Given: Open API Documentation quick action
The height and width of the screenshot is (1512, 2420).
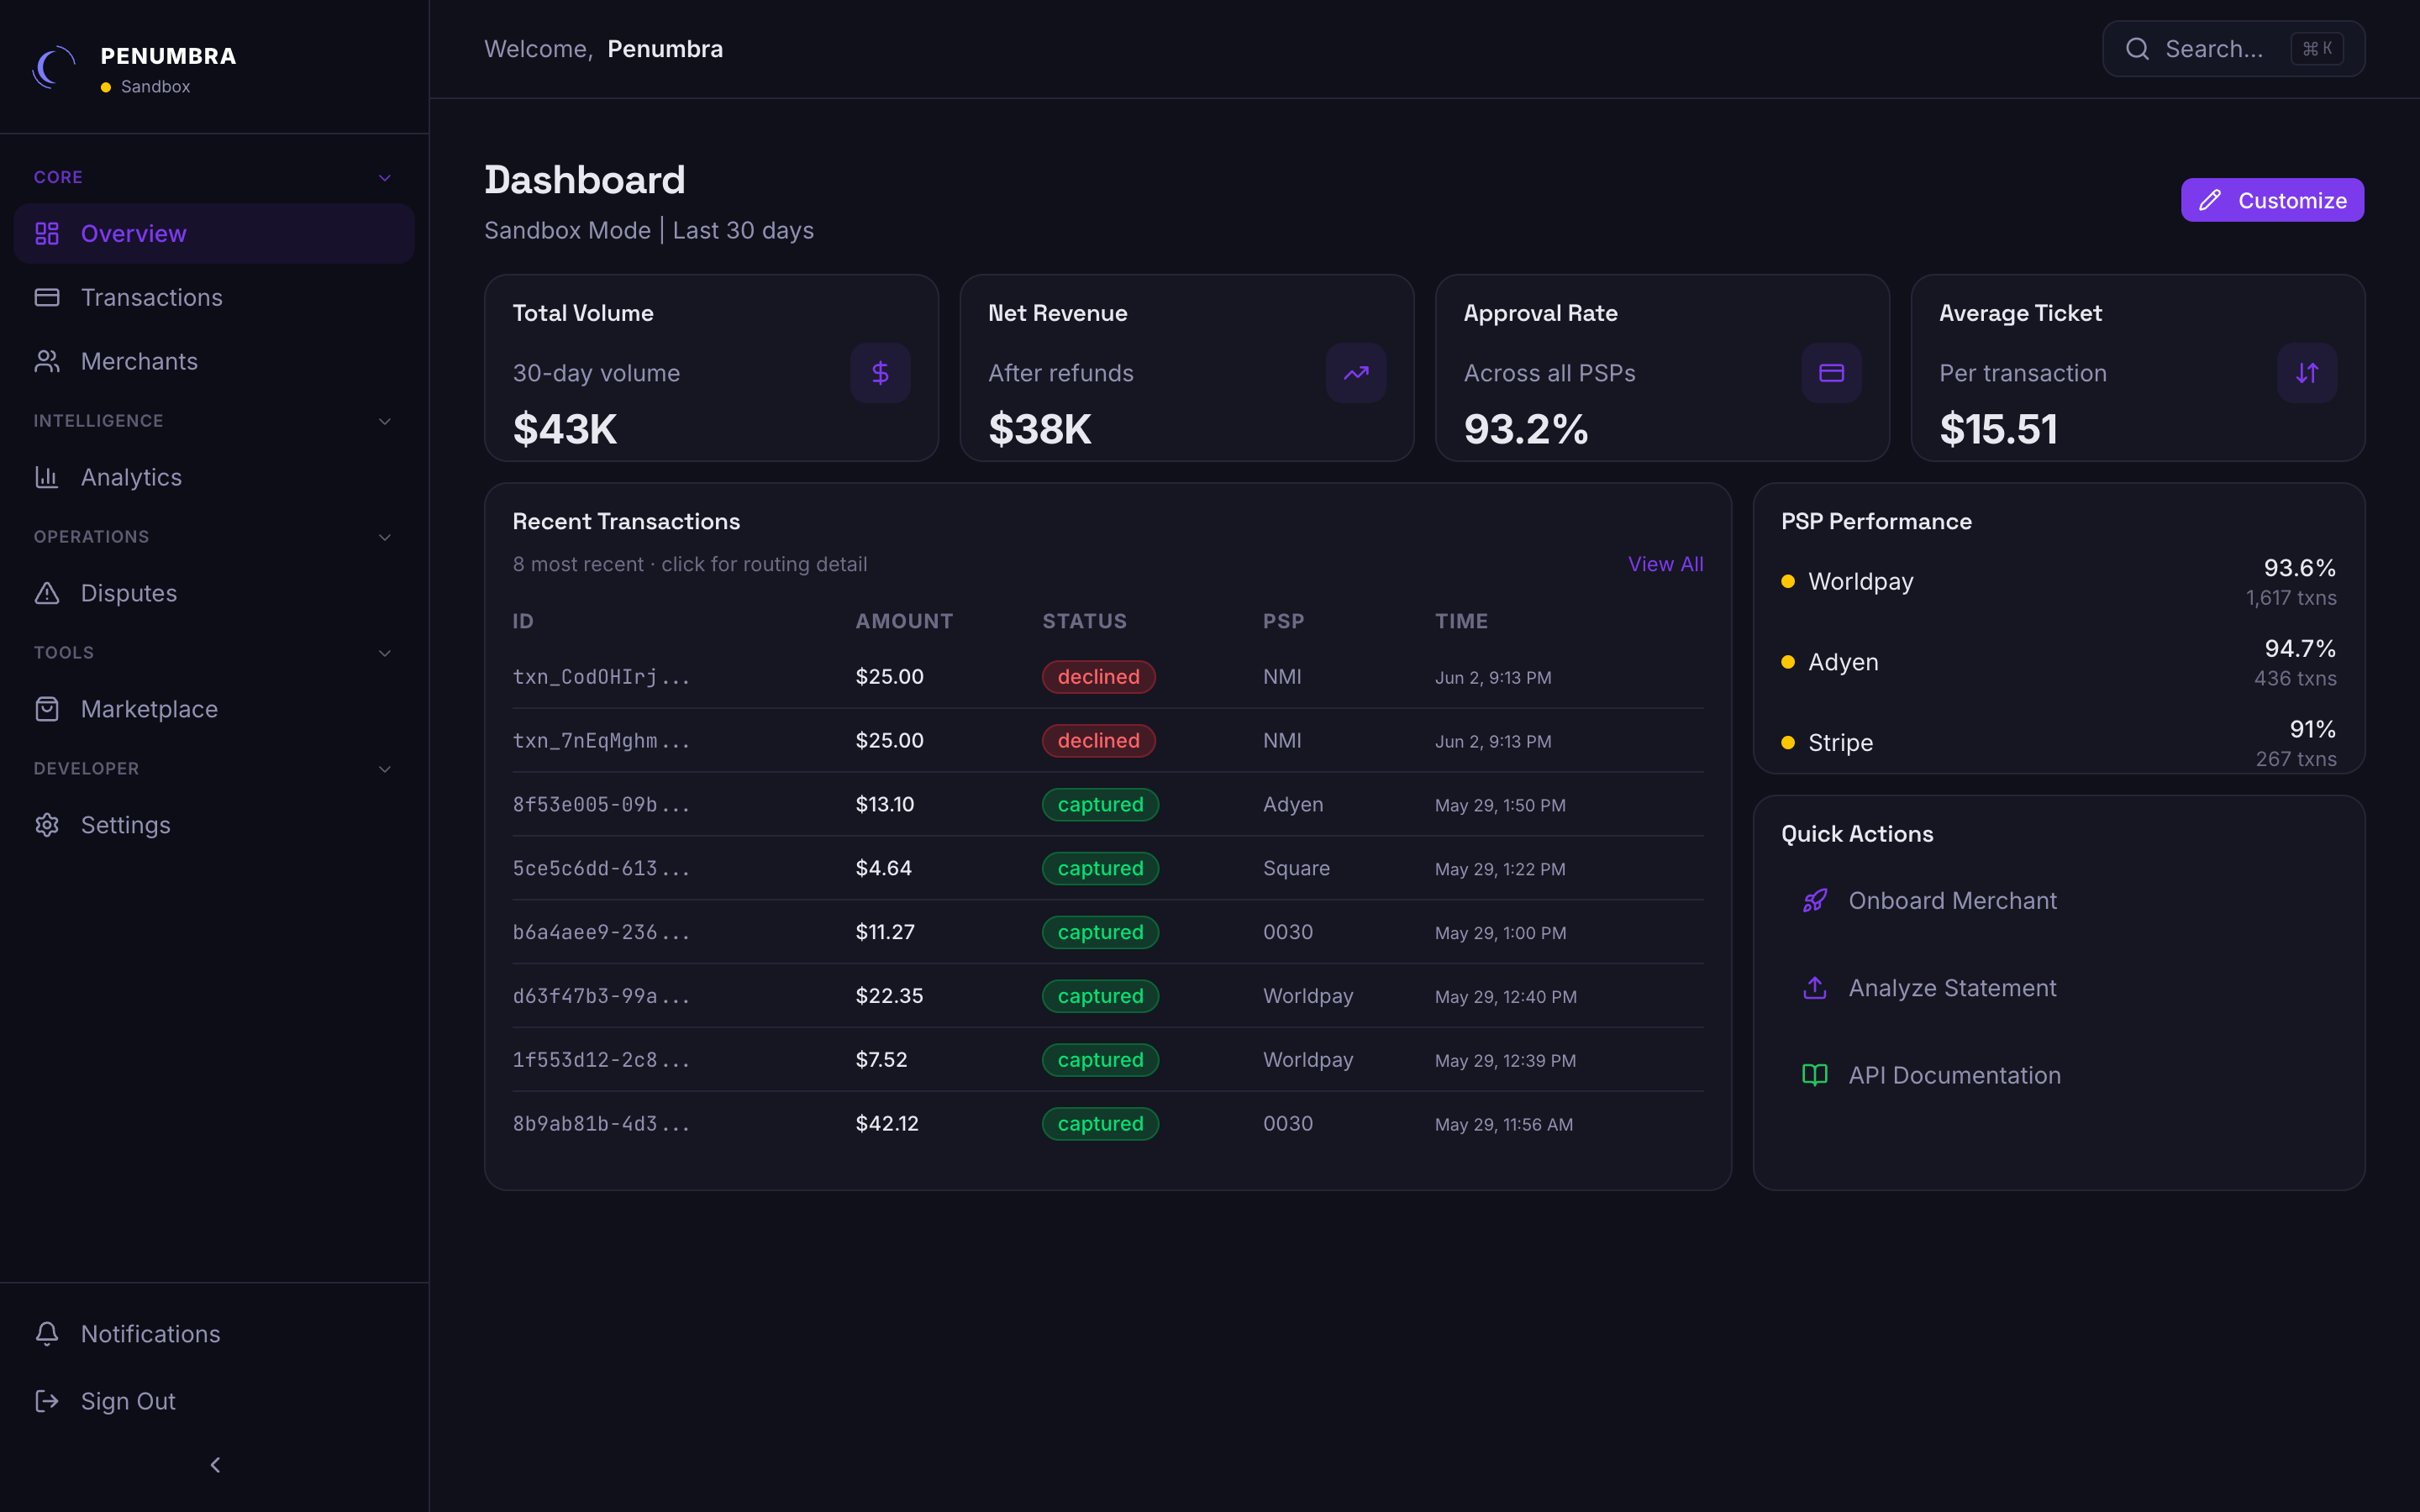Looking at the screenshot, I should point(2059,1075).
